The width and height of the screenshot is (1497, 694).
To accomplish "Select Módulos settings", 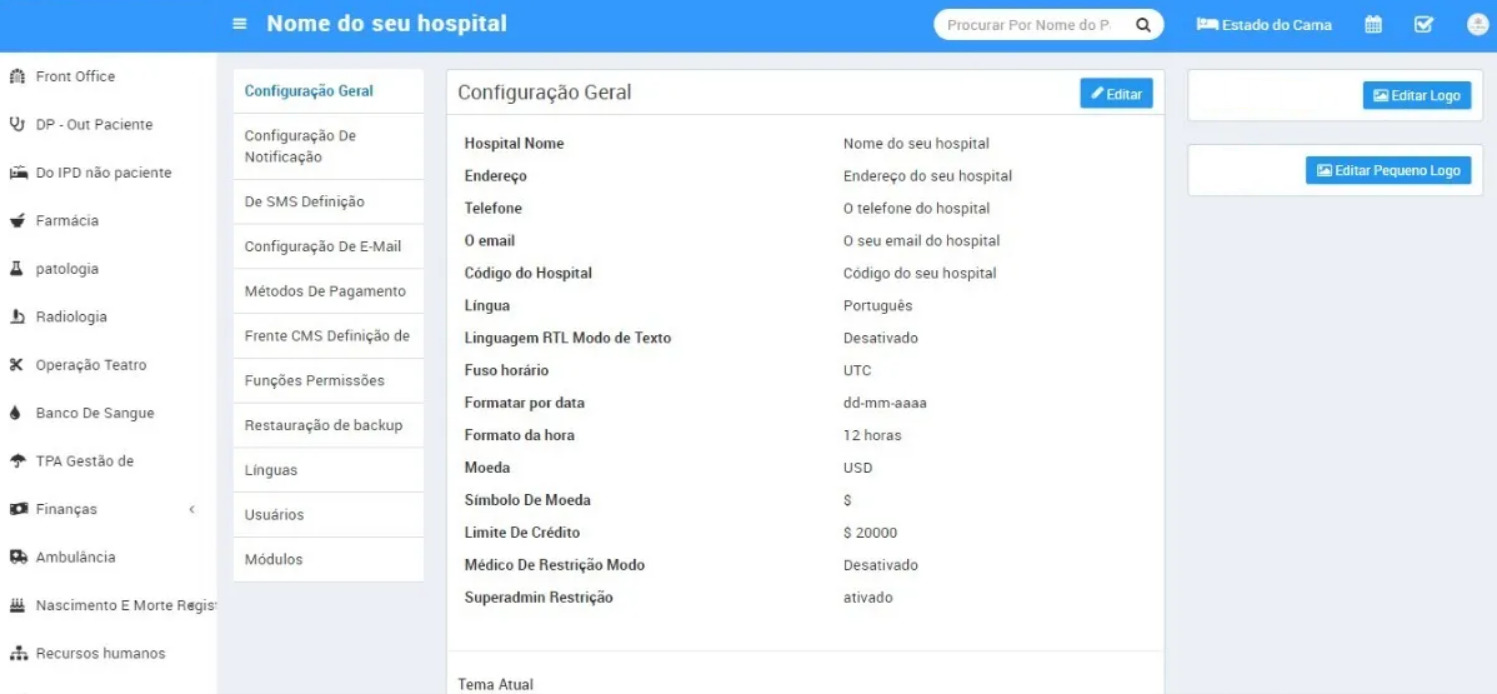I will pyautogui.click(x=328, y=559).
